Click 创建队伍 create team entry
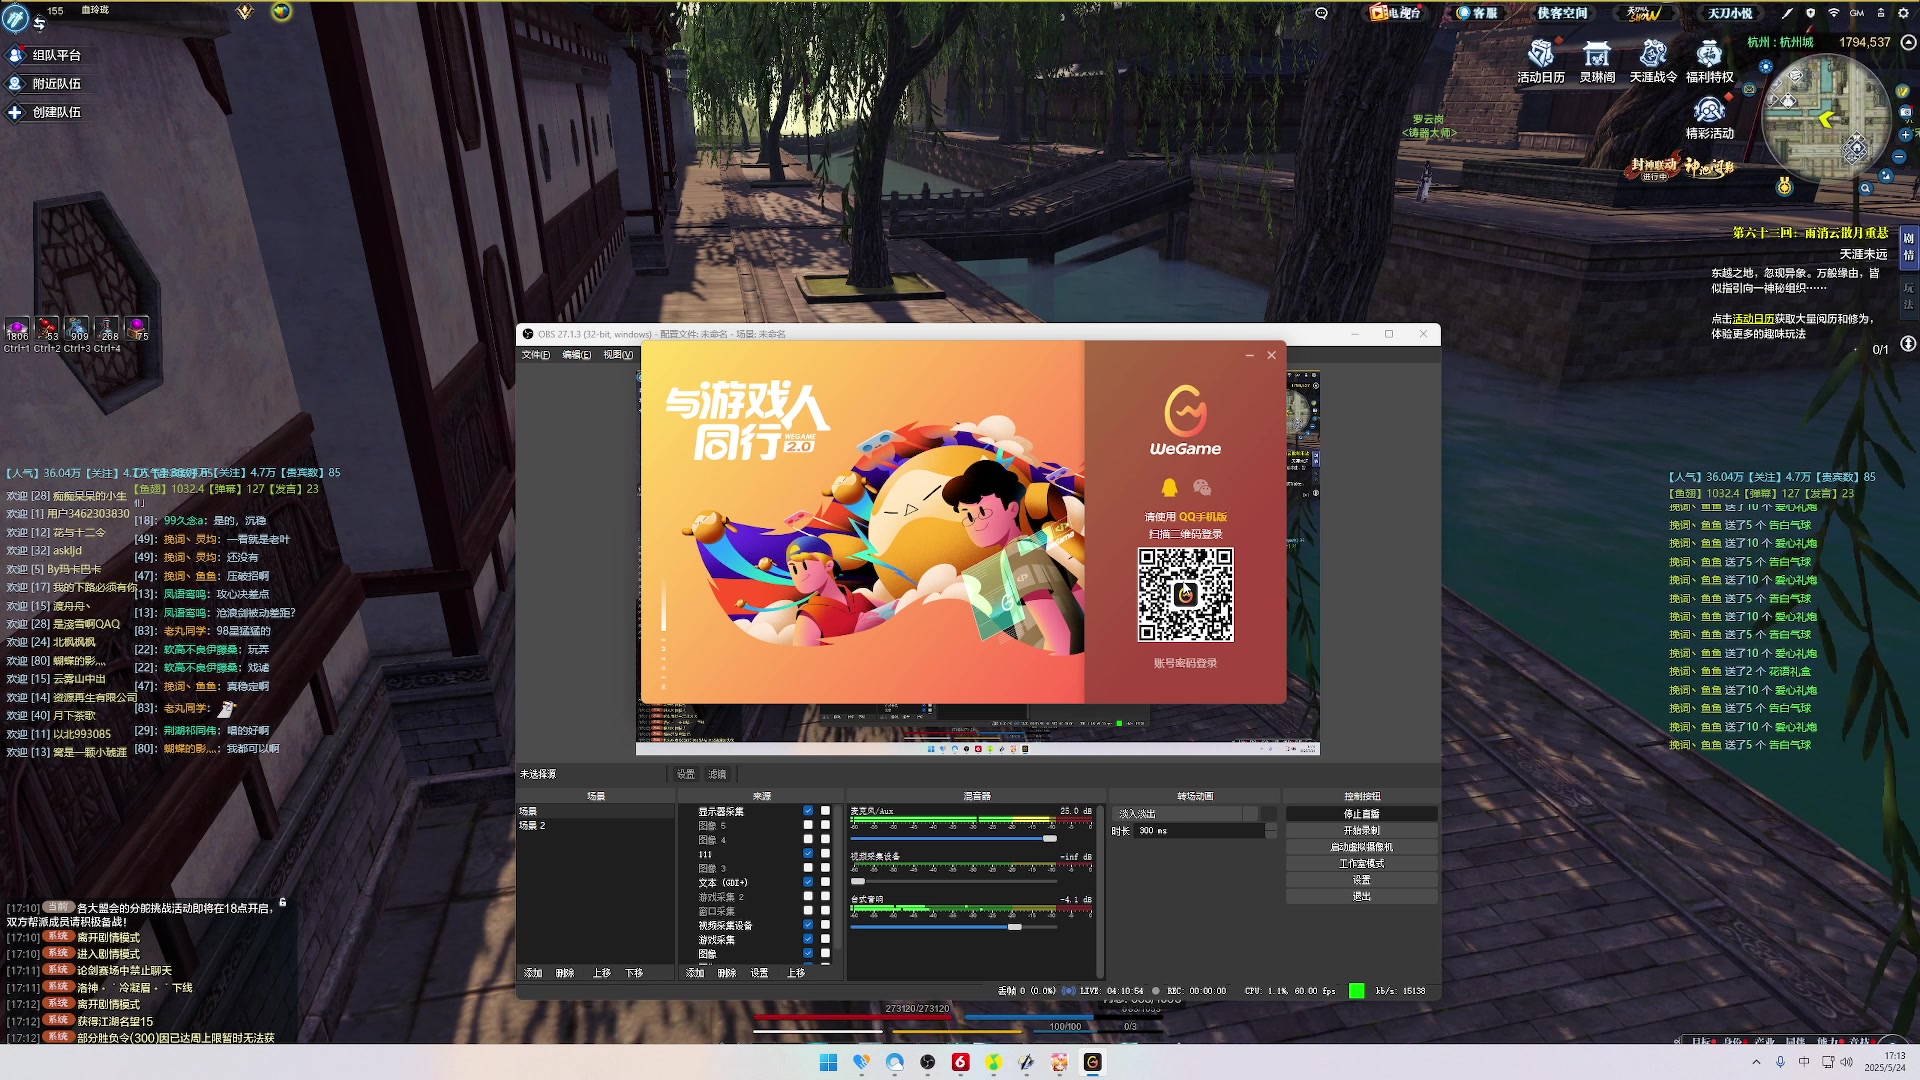This screenshot has height=1080, width=1920. point(45,112)
